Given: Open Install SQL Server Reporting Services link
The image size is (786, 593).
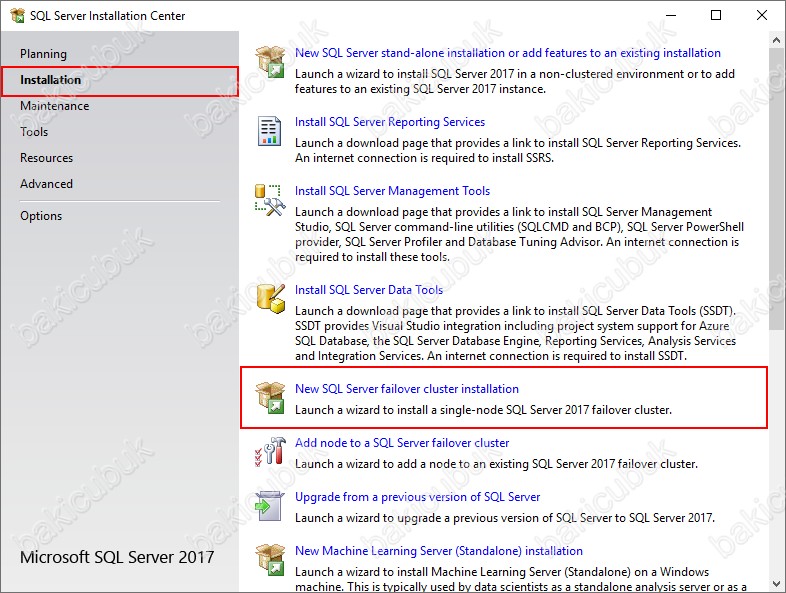Looking at the screenshot, I should (x=390, y=122).
